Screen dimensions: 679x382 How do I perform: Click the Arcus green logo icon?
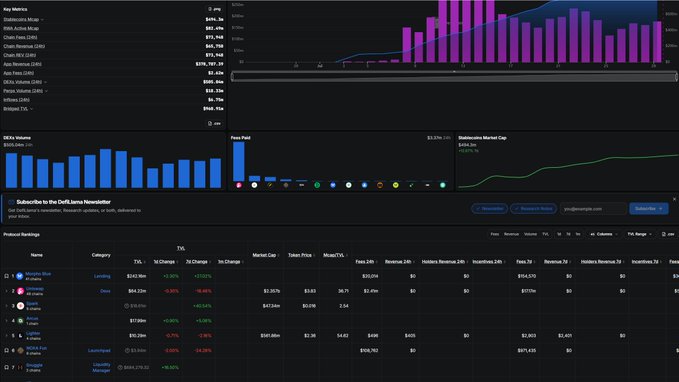coord(20,321)
